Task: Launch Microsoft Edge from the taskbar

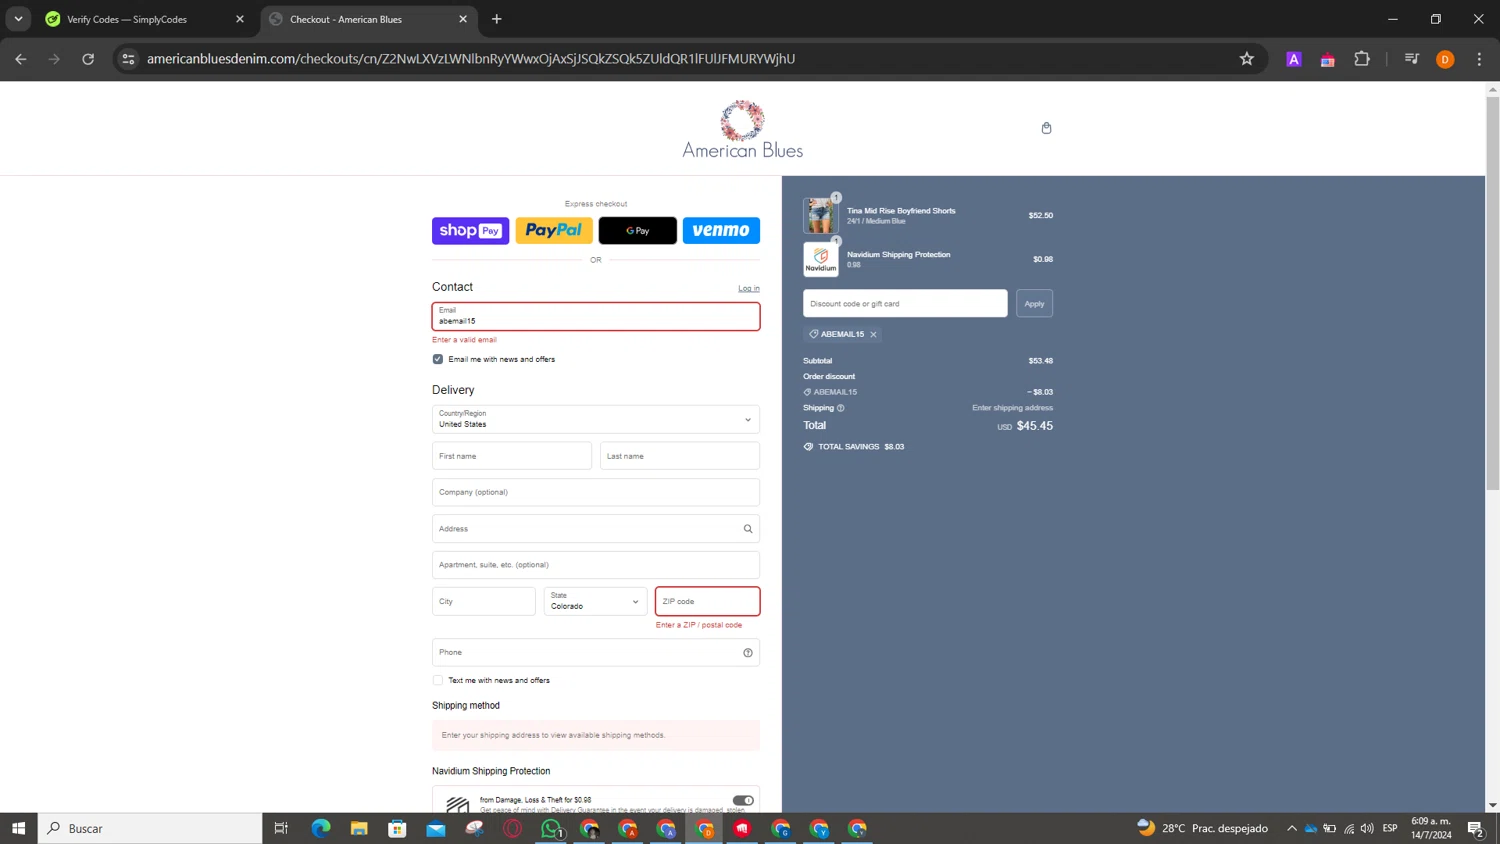Action: click(320, 828)
